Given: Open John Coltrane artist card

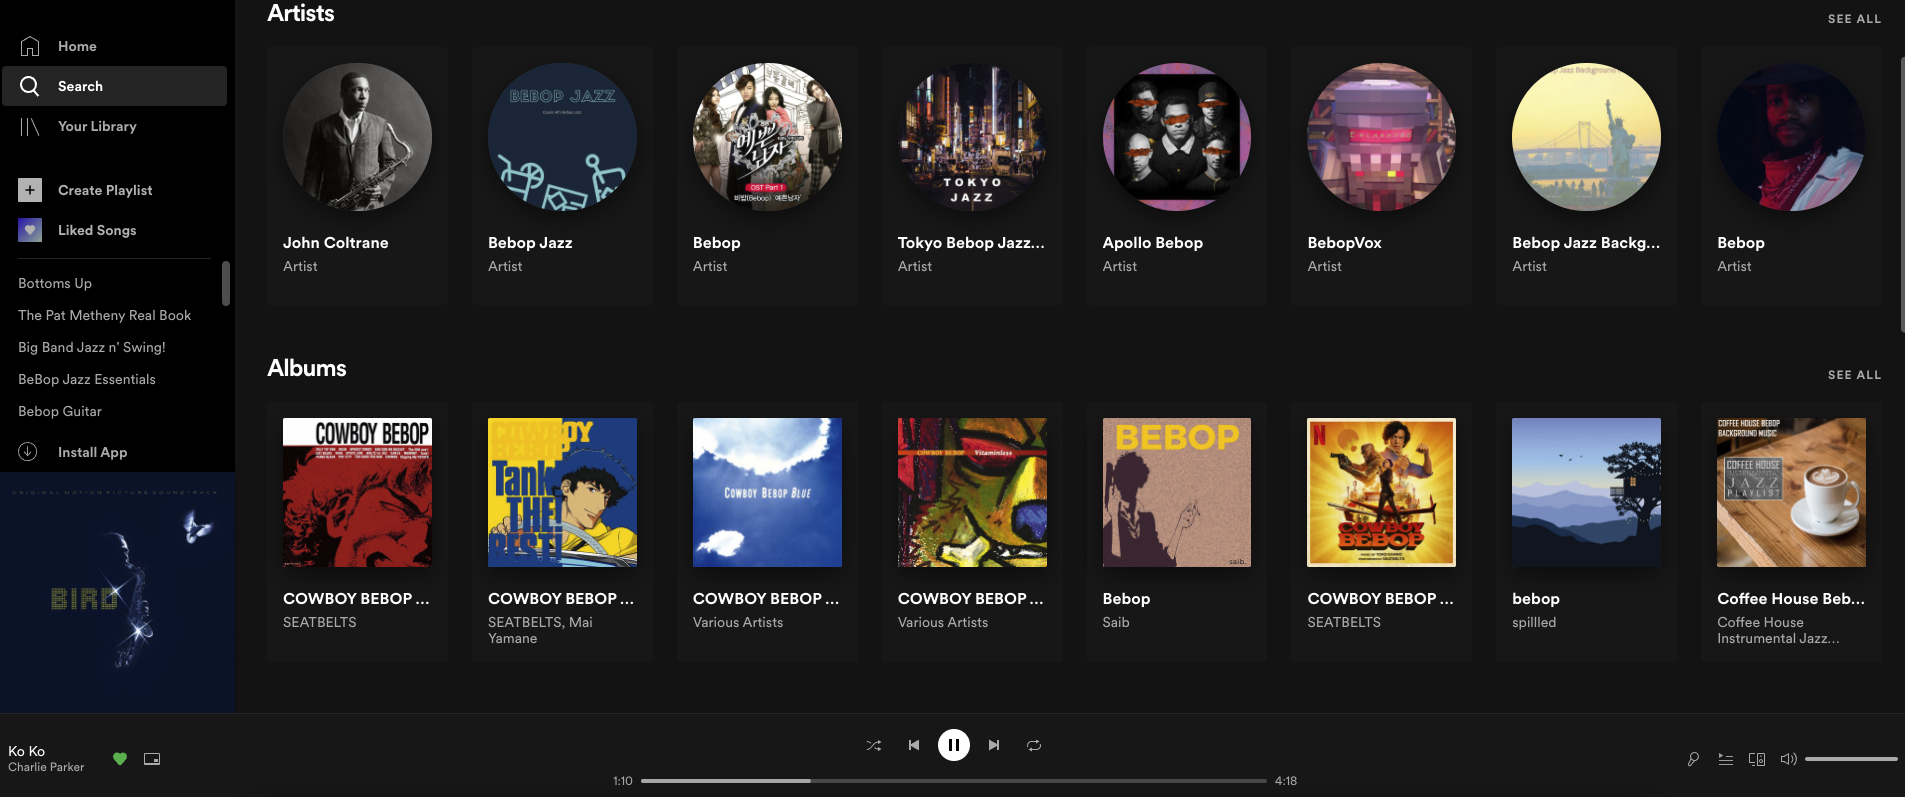Looking at the screenshot, I should (357, 175).
